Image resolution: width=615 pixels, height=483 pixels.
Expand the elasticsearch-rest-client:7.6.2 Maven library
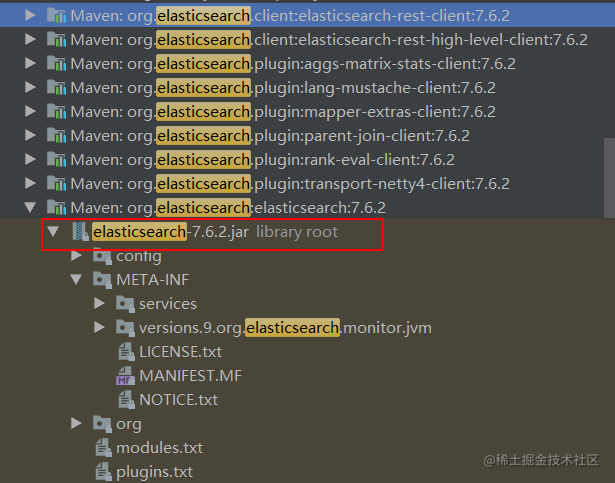30,15
